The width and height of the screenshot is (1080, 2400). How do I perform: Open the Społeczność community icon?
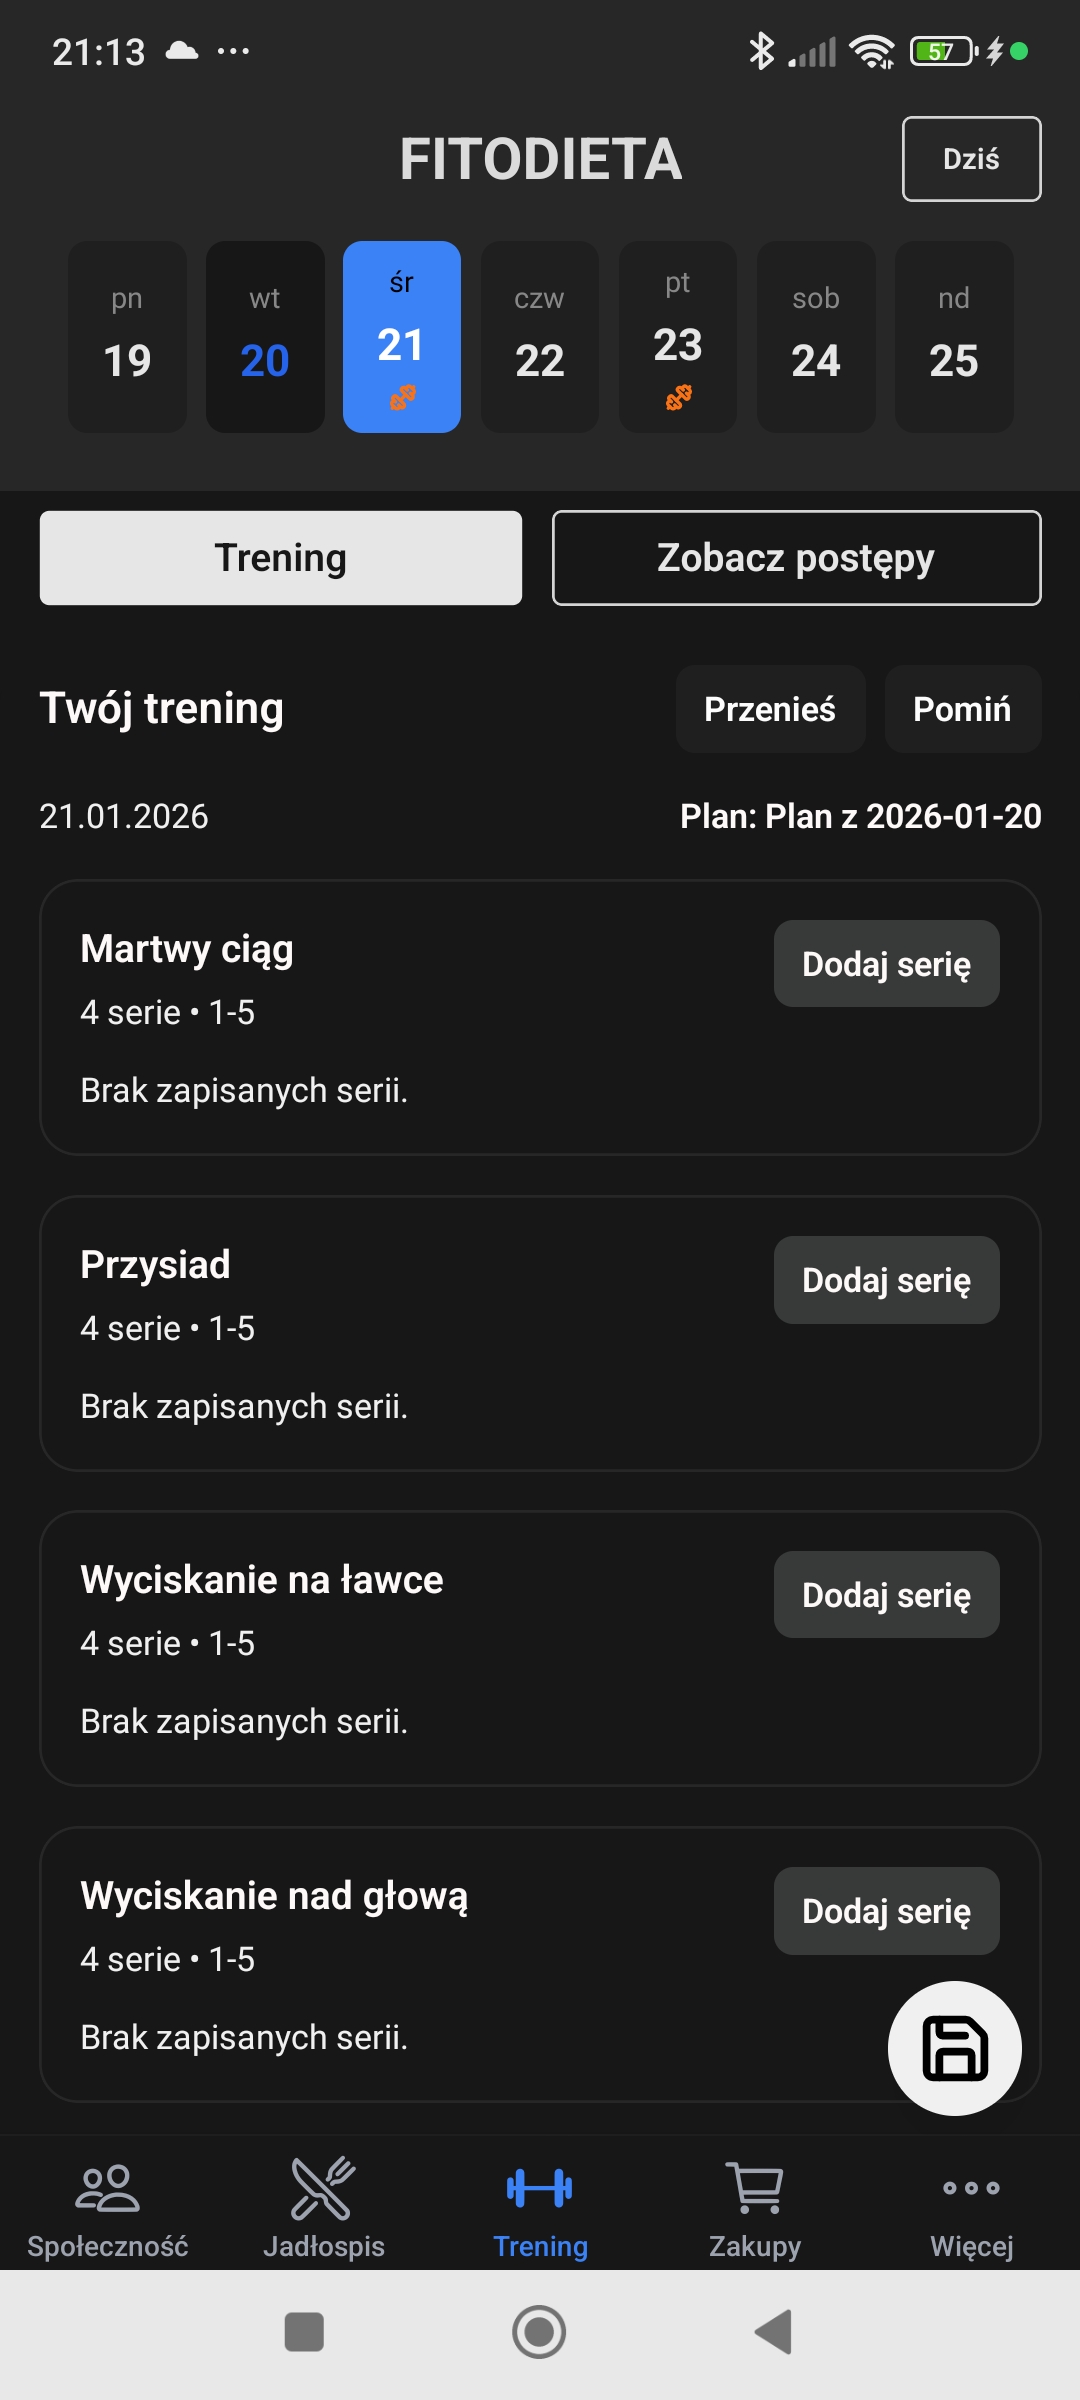pyautogui.click(x=108, y=2189)
